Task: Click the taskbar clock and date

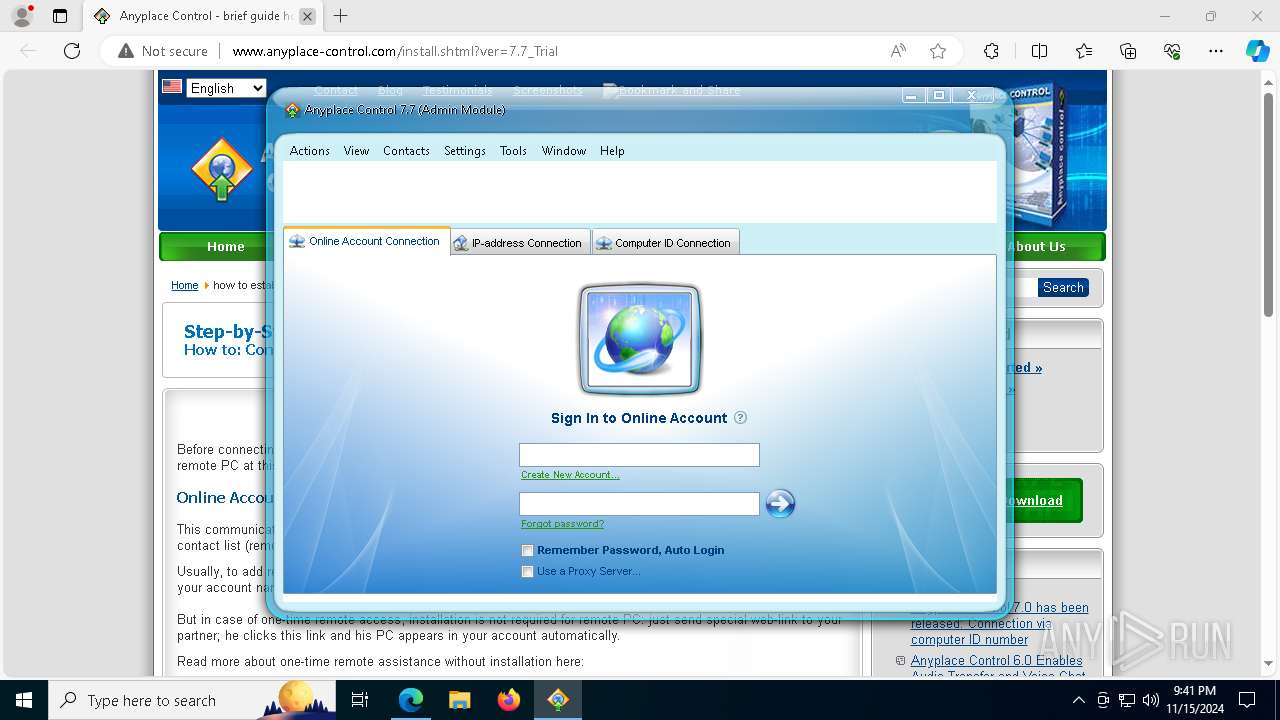Action: point(1193,700)
